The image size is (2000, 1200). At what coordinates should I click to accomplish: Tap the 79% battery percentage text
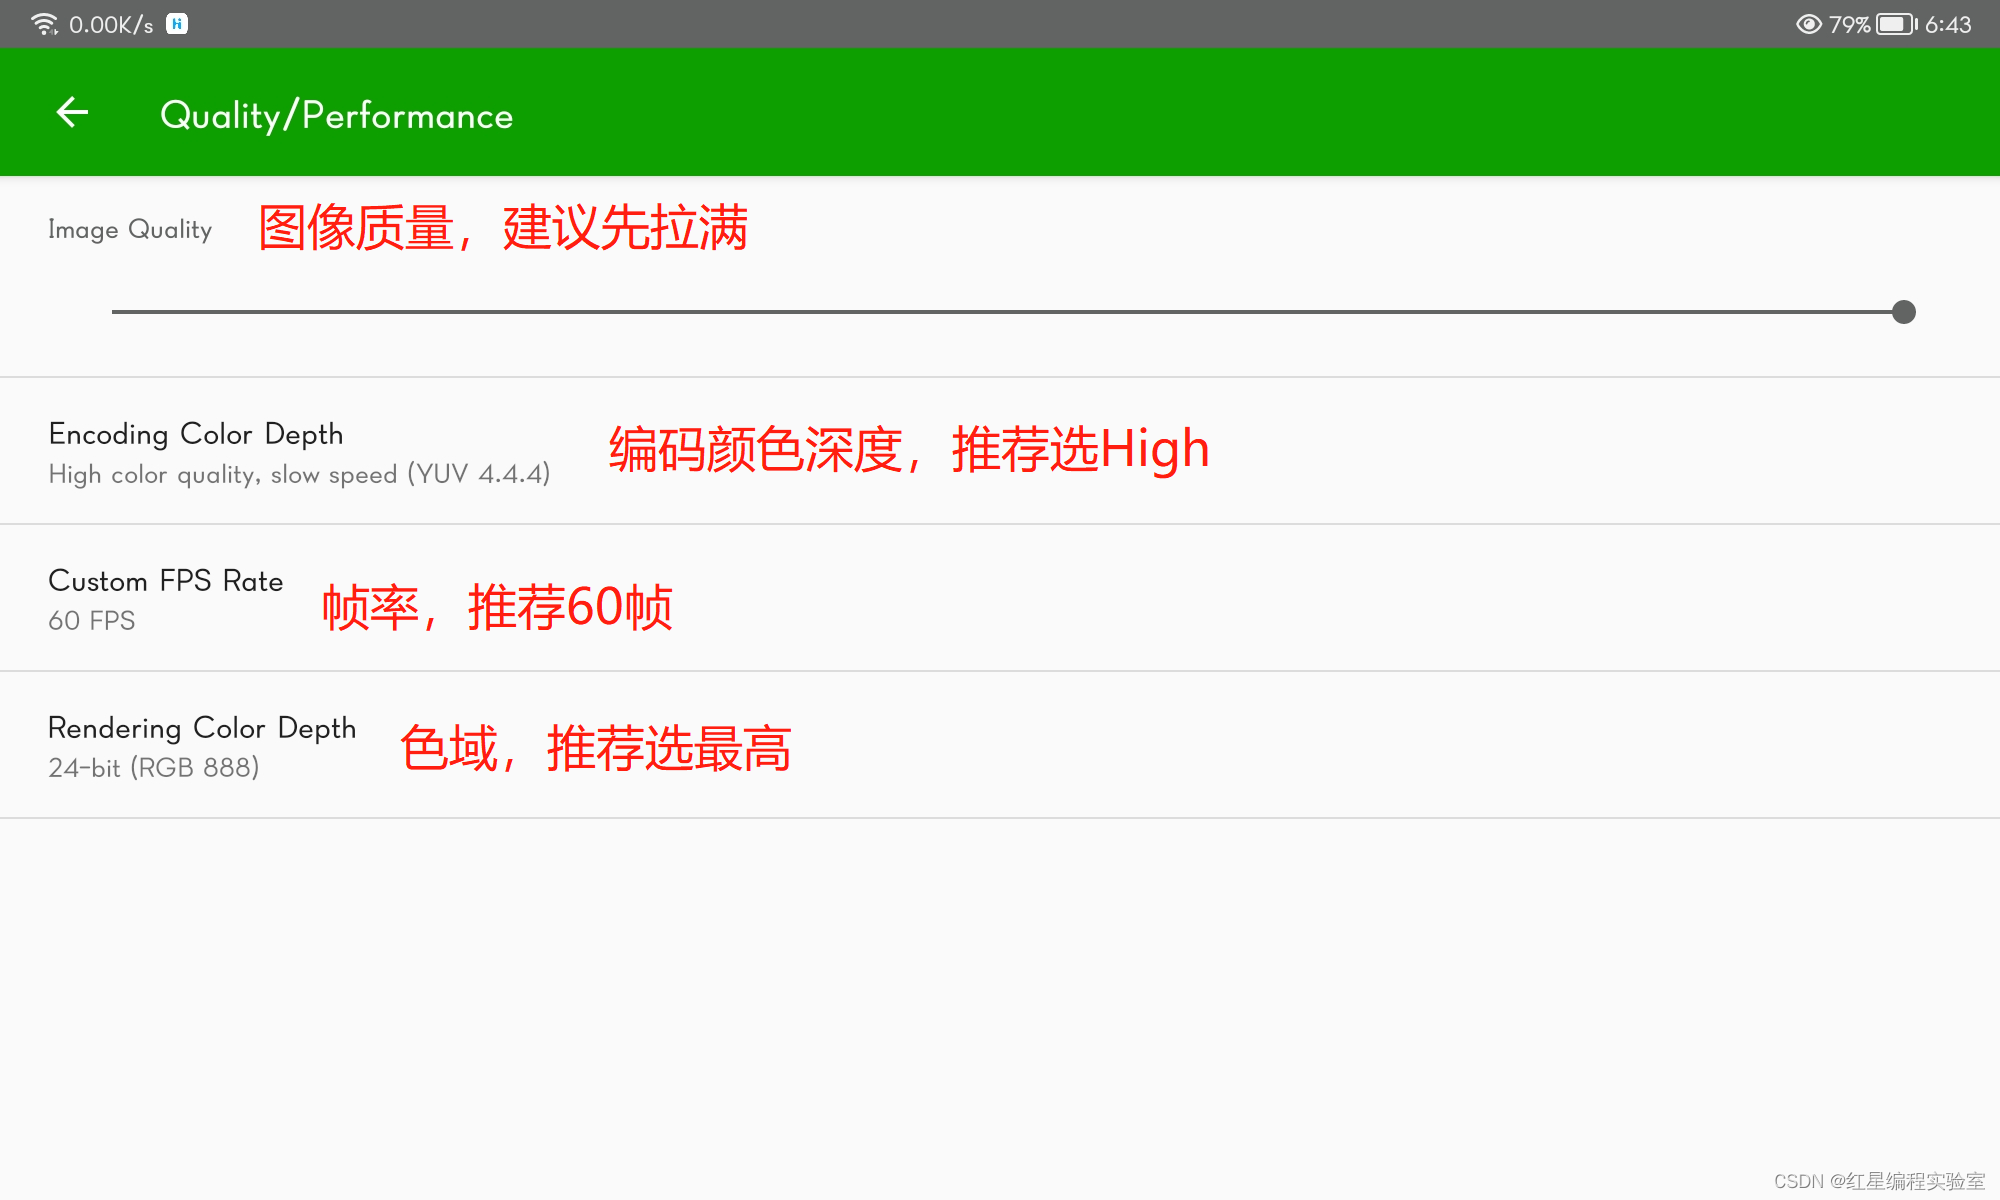coord(1849,24)
